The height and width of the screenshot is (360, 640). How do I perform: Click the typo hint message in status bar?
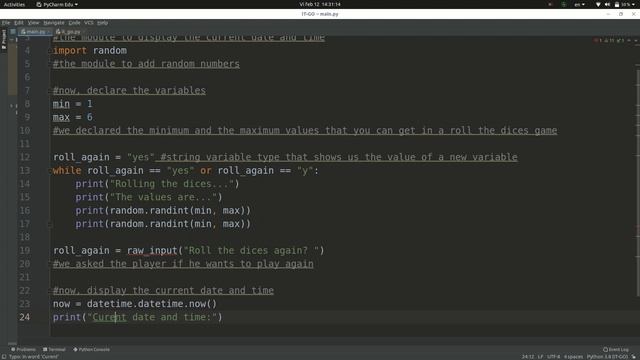tap(33, 357)
